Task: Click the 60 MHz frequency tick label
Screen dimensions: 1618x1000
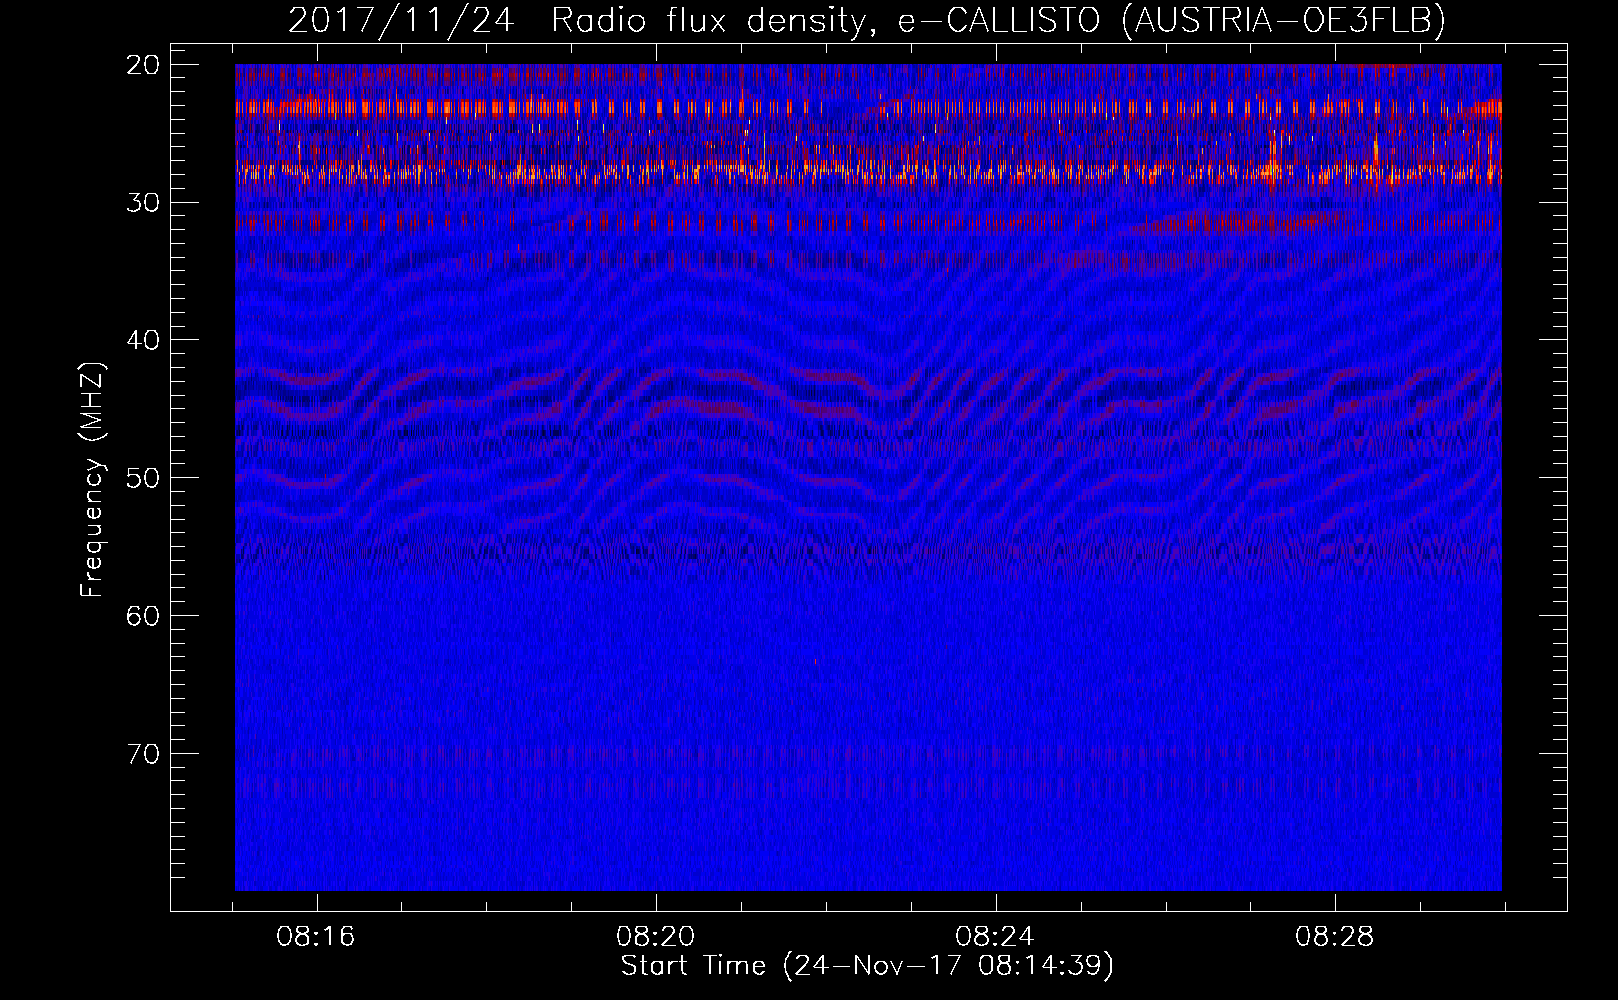Action: [143, 615]
